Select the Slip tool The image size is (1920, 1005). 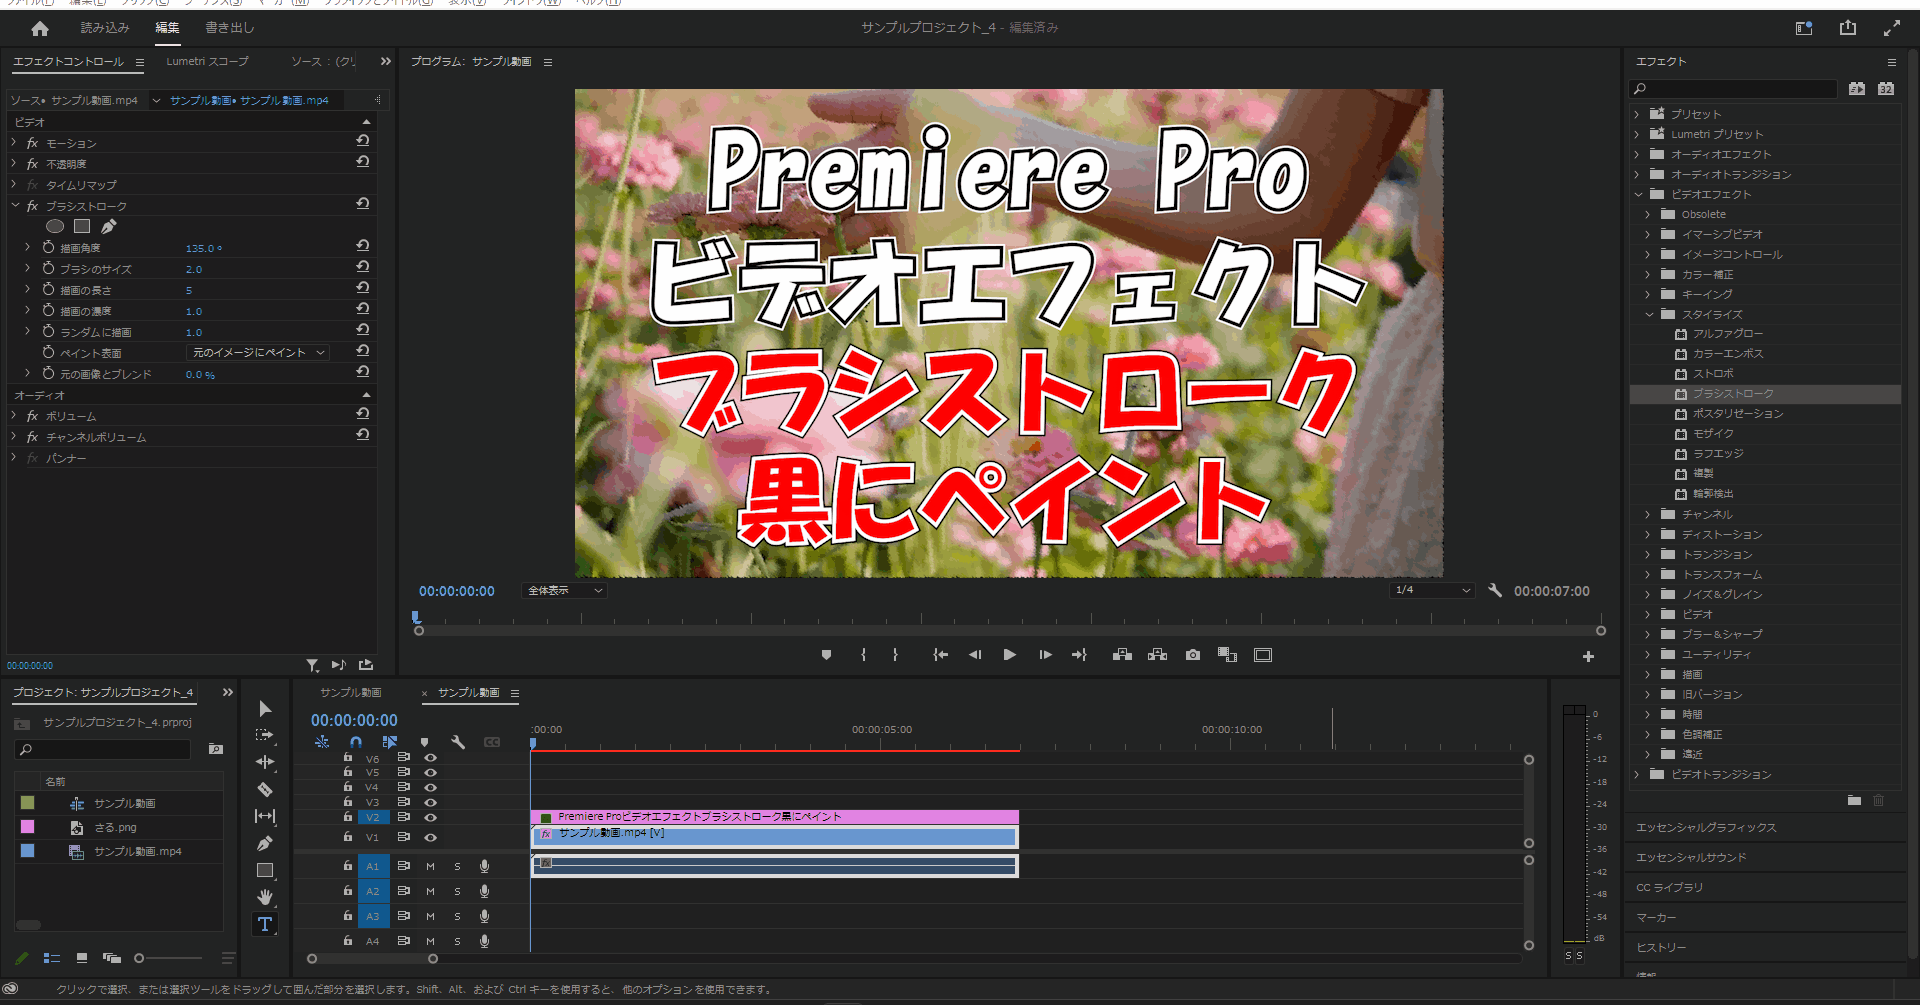tap(265, 816)
